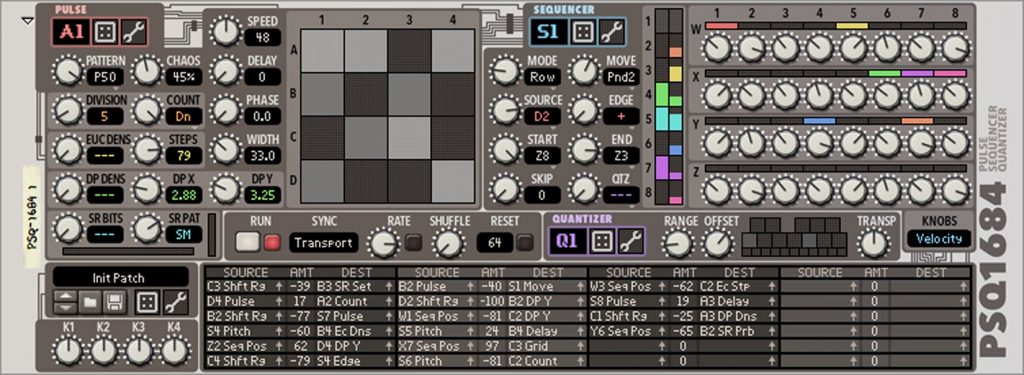This screenshot has width=1024, height=375.
Task: Click the K4 macro knob
Action: pyautogui.click(x=174, y=350)
